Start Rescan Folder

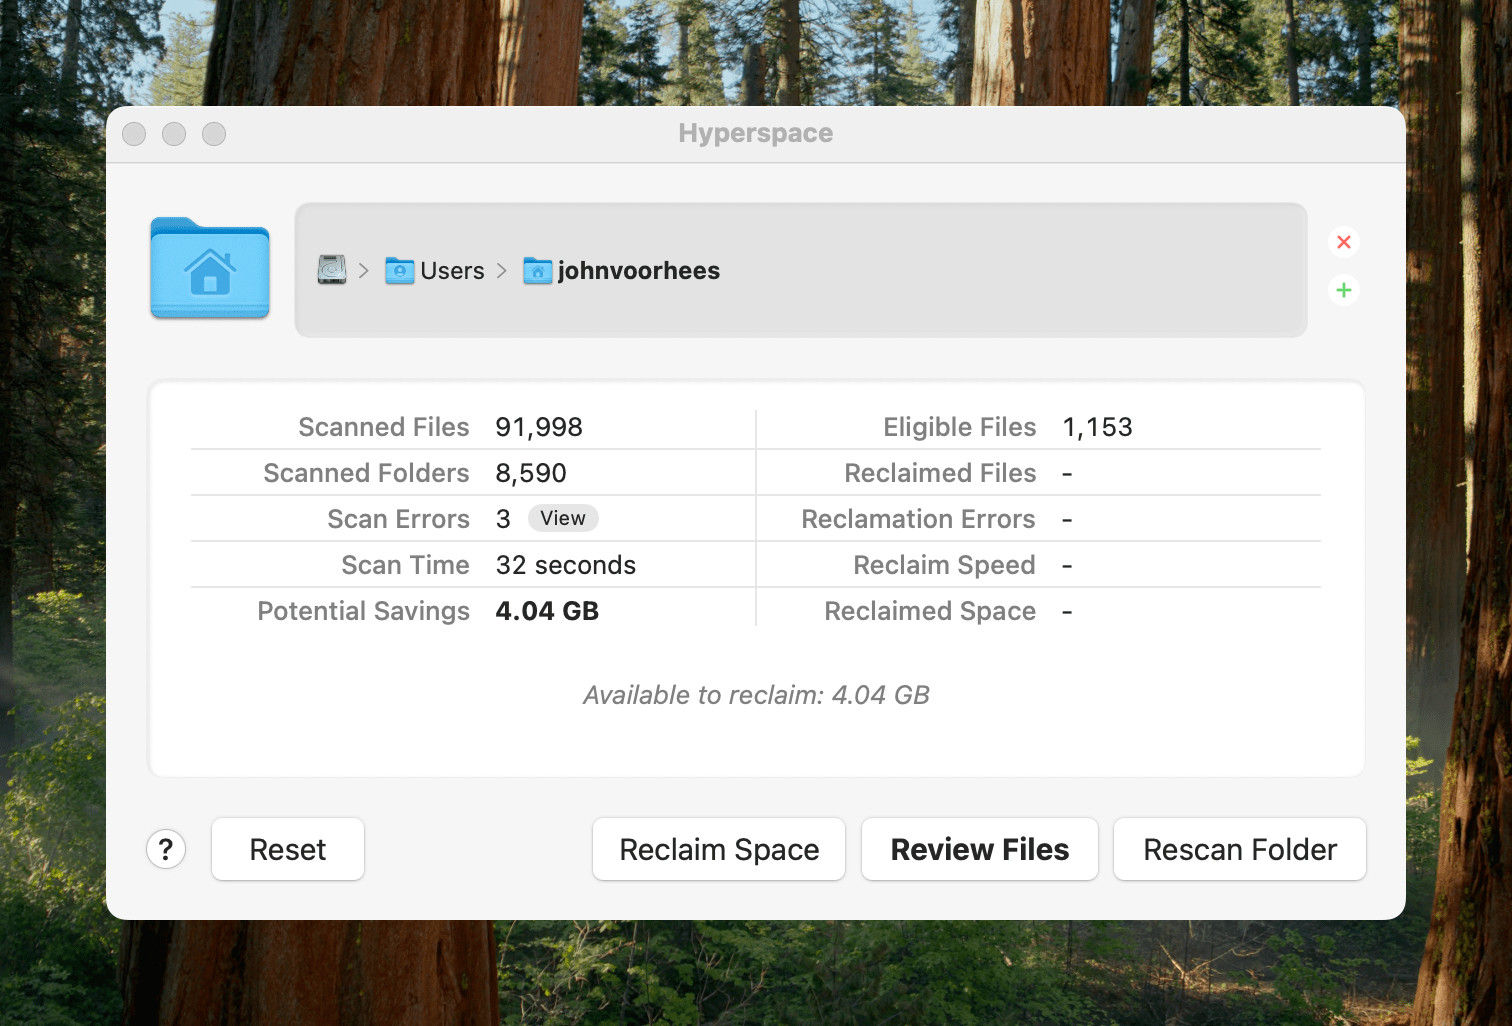(1239, 849)
